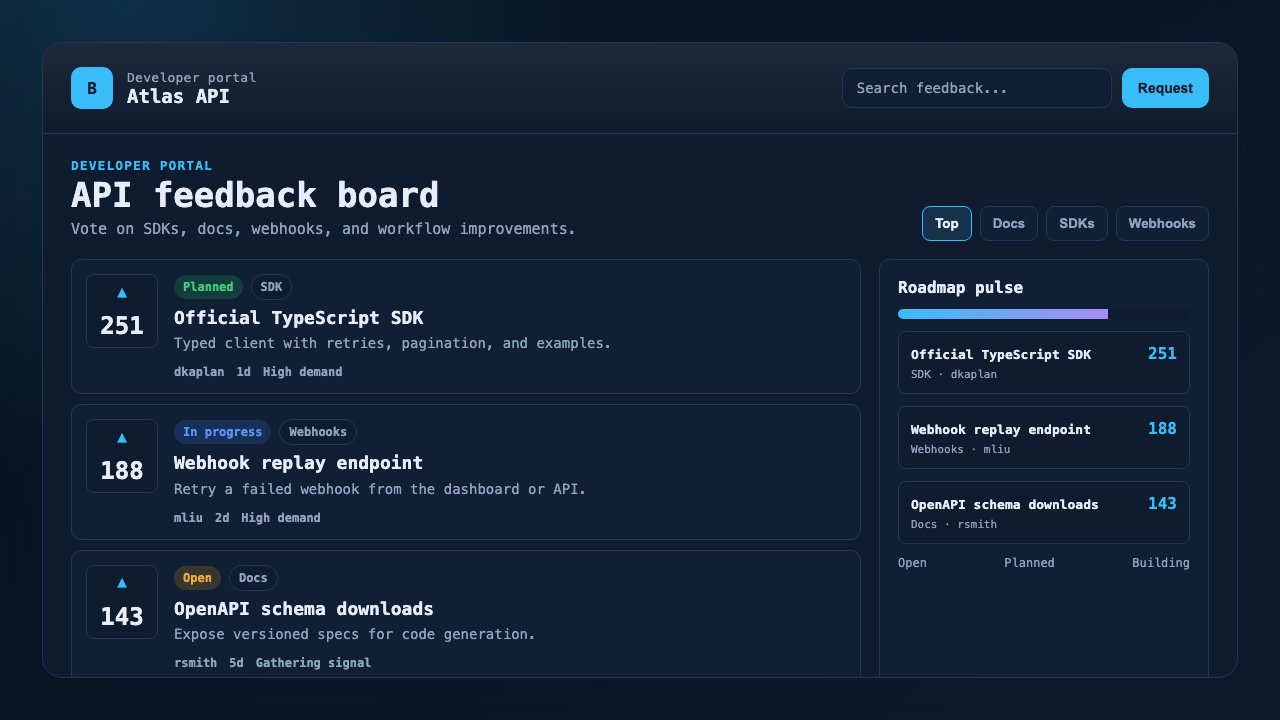Click High demand on TypeScript SDK card

[x=303, y=372]
